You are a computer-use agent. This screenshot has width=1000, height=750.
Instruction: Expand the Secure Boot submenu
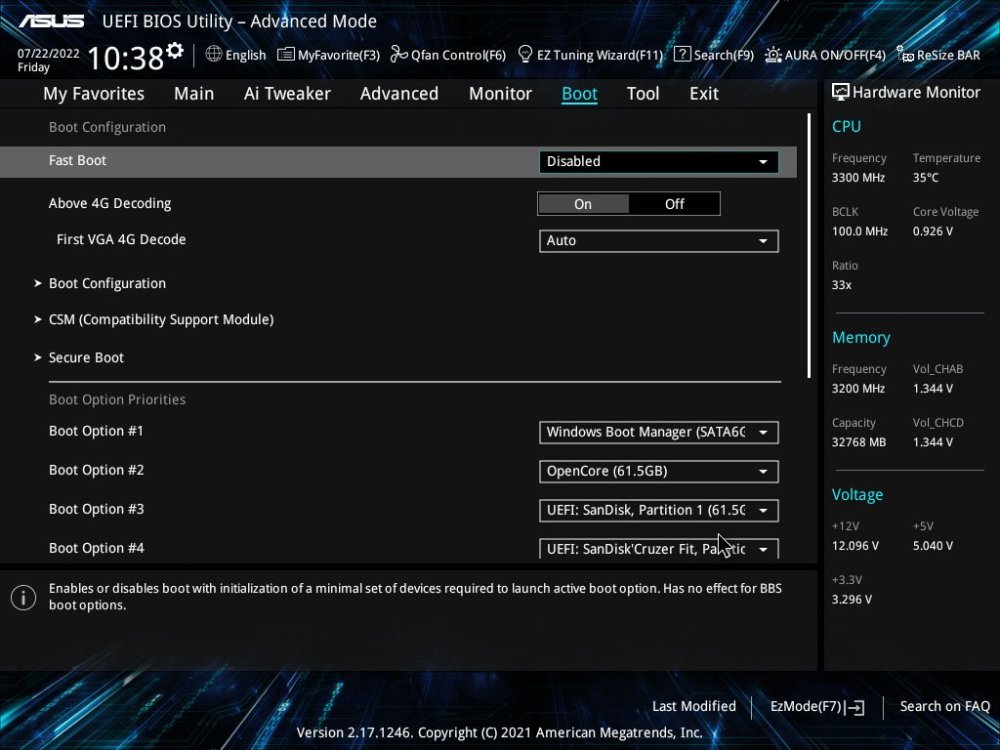[x=86, y=358]
